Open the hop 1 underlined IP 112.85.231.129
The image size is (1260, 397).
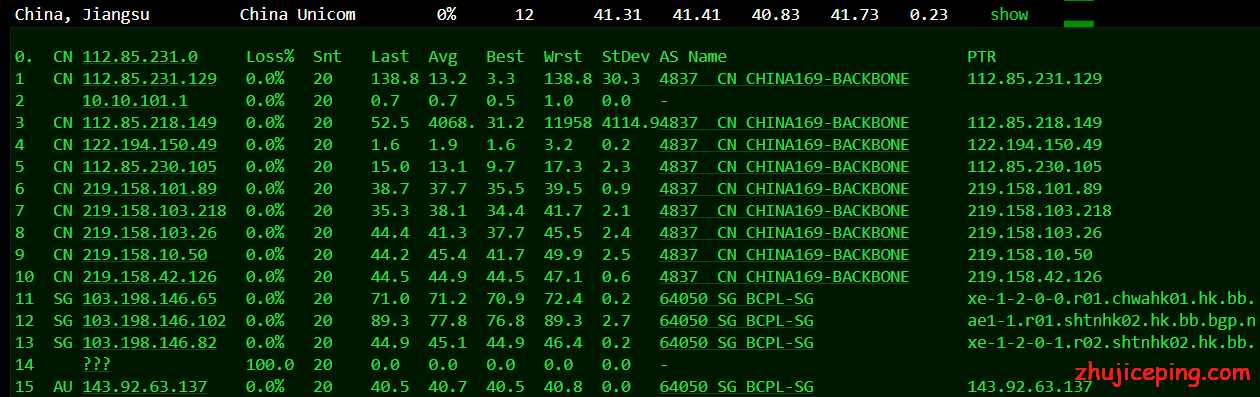[150, 79]
